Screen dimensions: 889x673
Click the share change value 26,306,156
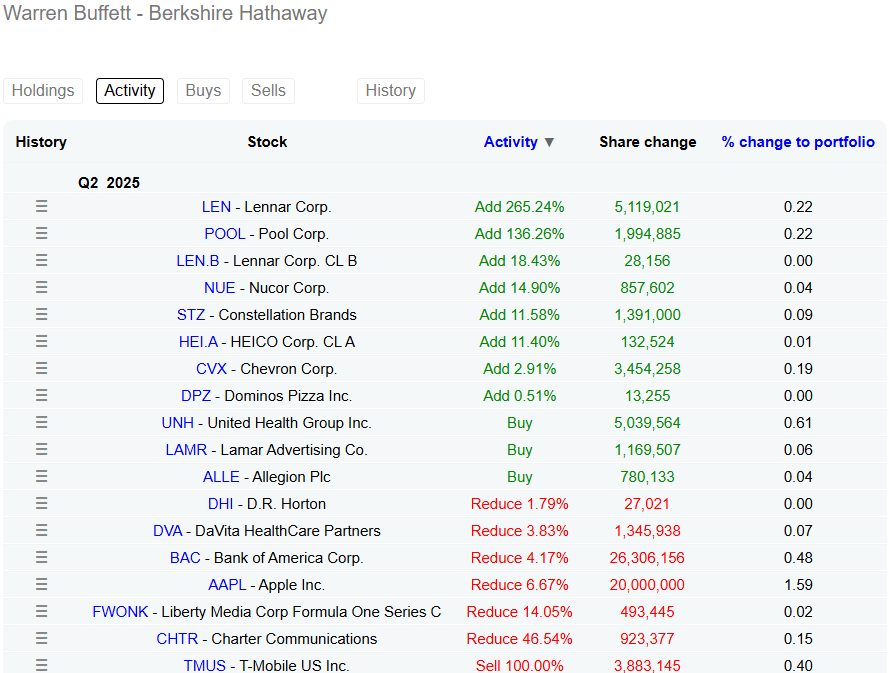point(647,558)
